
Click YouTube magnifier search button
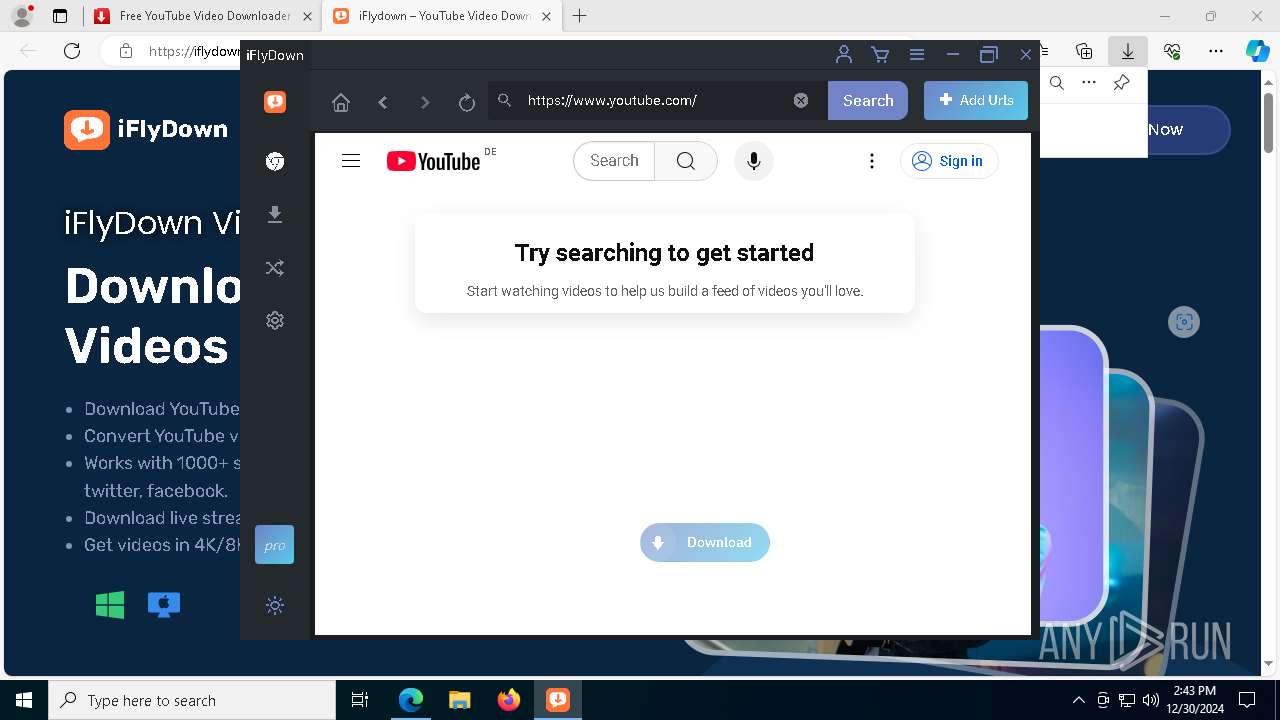tap(686, 161)
